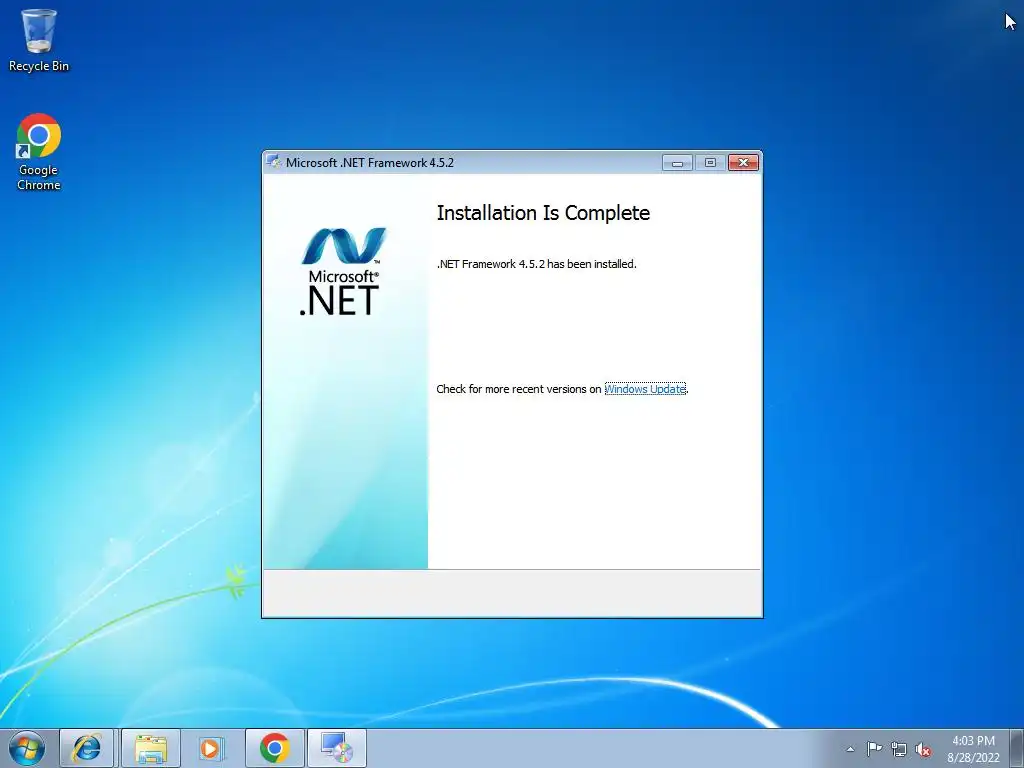Open the Windows Update link

tap(645, 389)
